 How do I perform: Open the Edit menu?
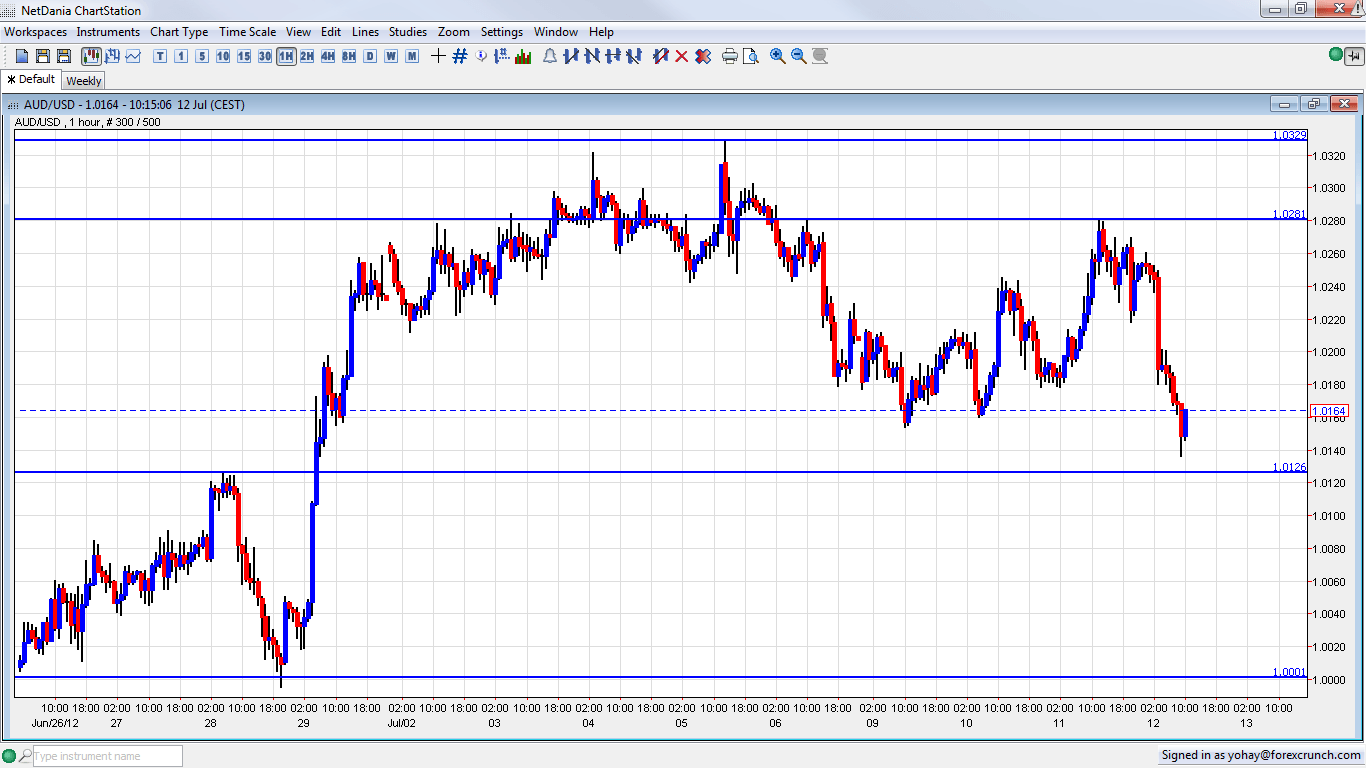(331, 32)
